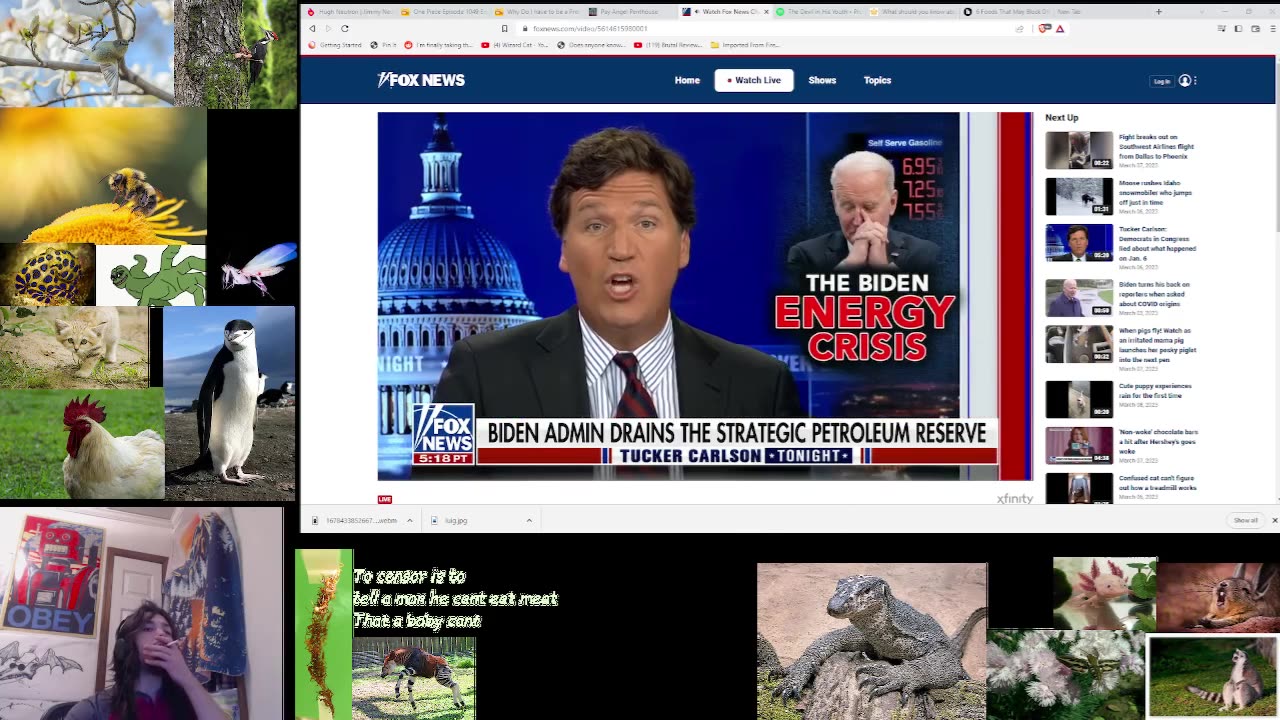Play Moose rushes Idaho snowmobiler video thumbnail
1280x720 pixels.
click(x=1079, y=196)
